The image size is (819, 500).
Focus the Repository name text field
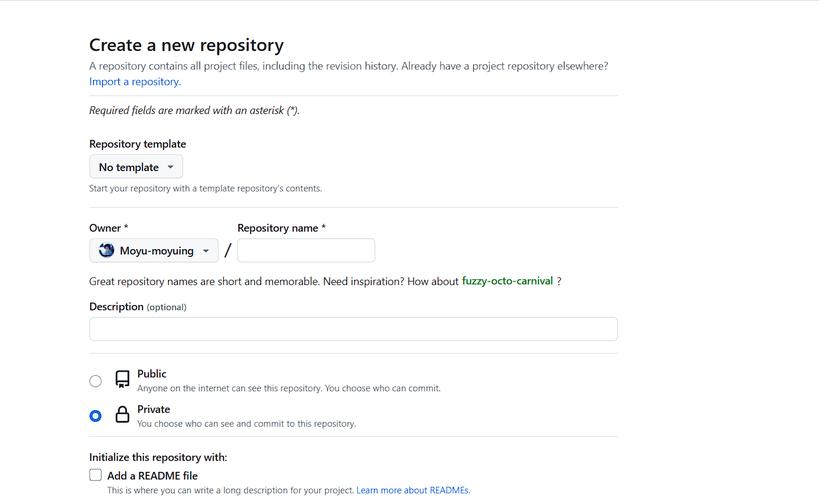pos(306,250)
